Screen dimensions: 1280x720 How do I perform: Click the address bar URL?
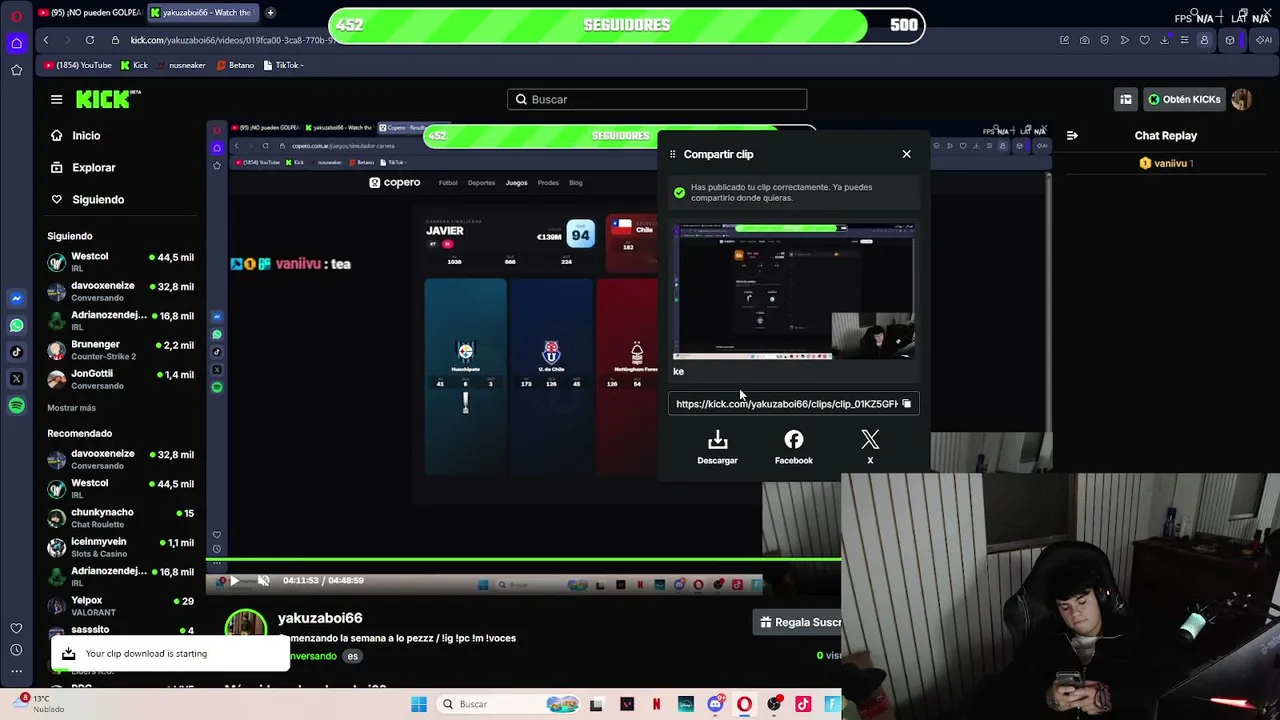(x=232, y=40)
